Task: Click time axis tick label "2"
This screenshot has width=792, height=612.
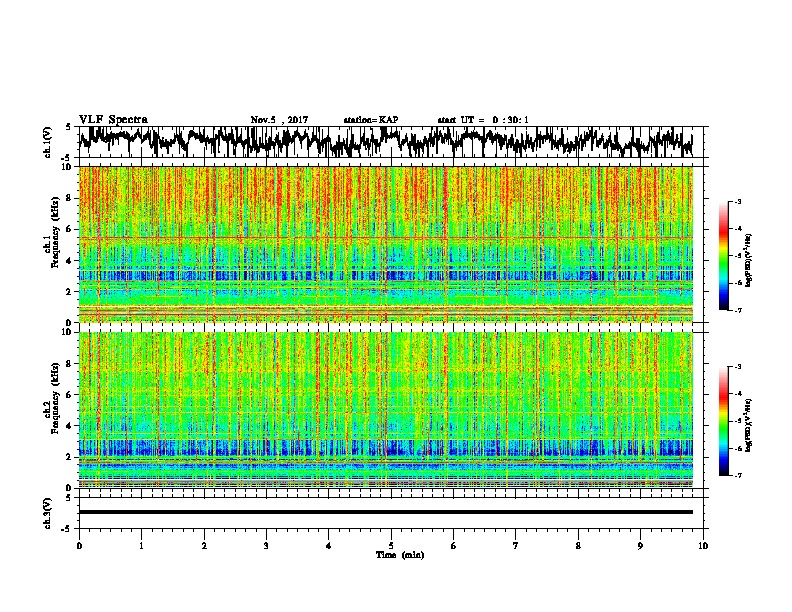Action: coord(204,546)
